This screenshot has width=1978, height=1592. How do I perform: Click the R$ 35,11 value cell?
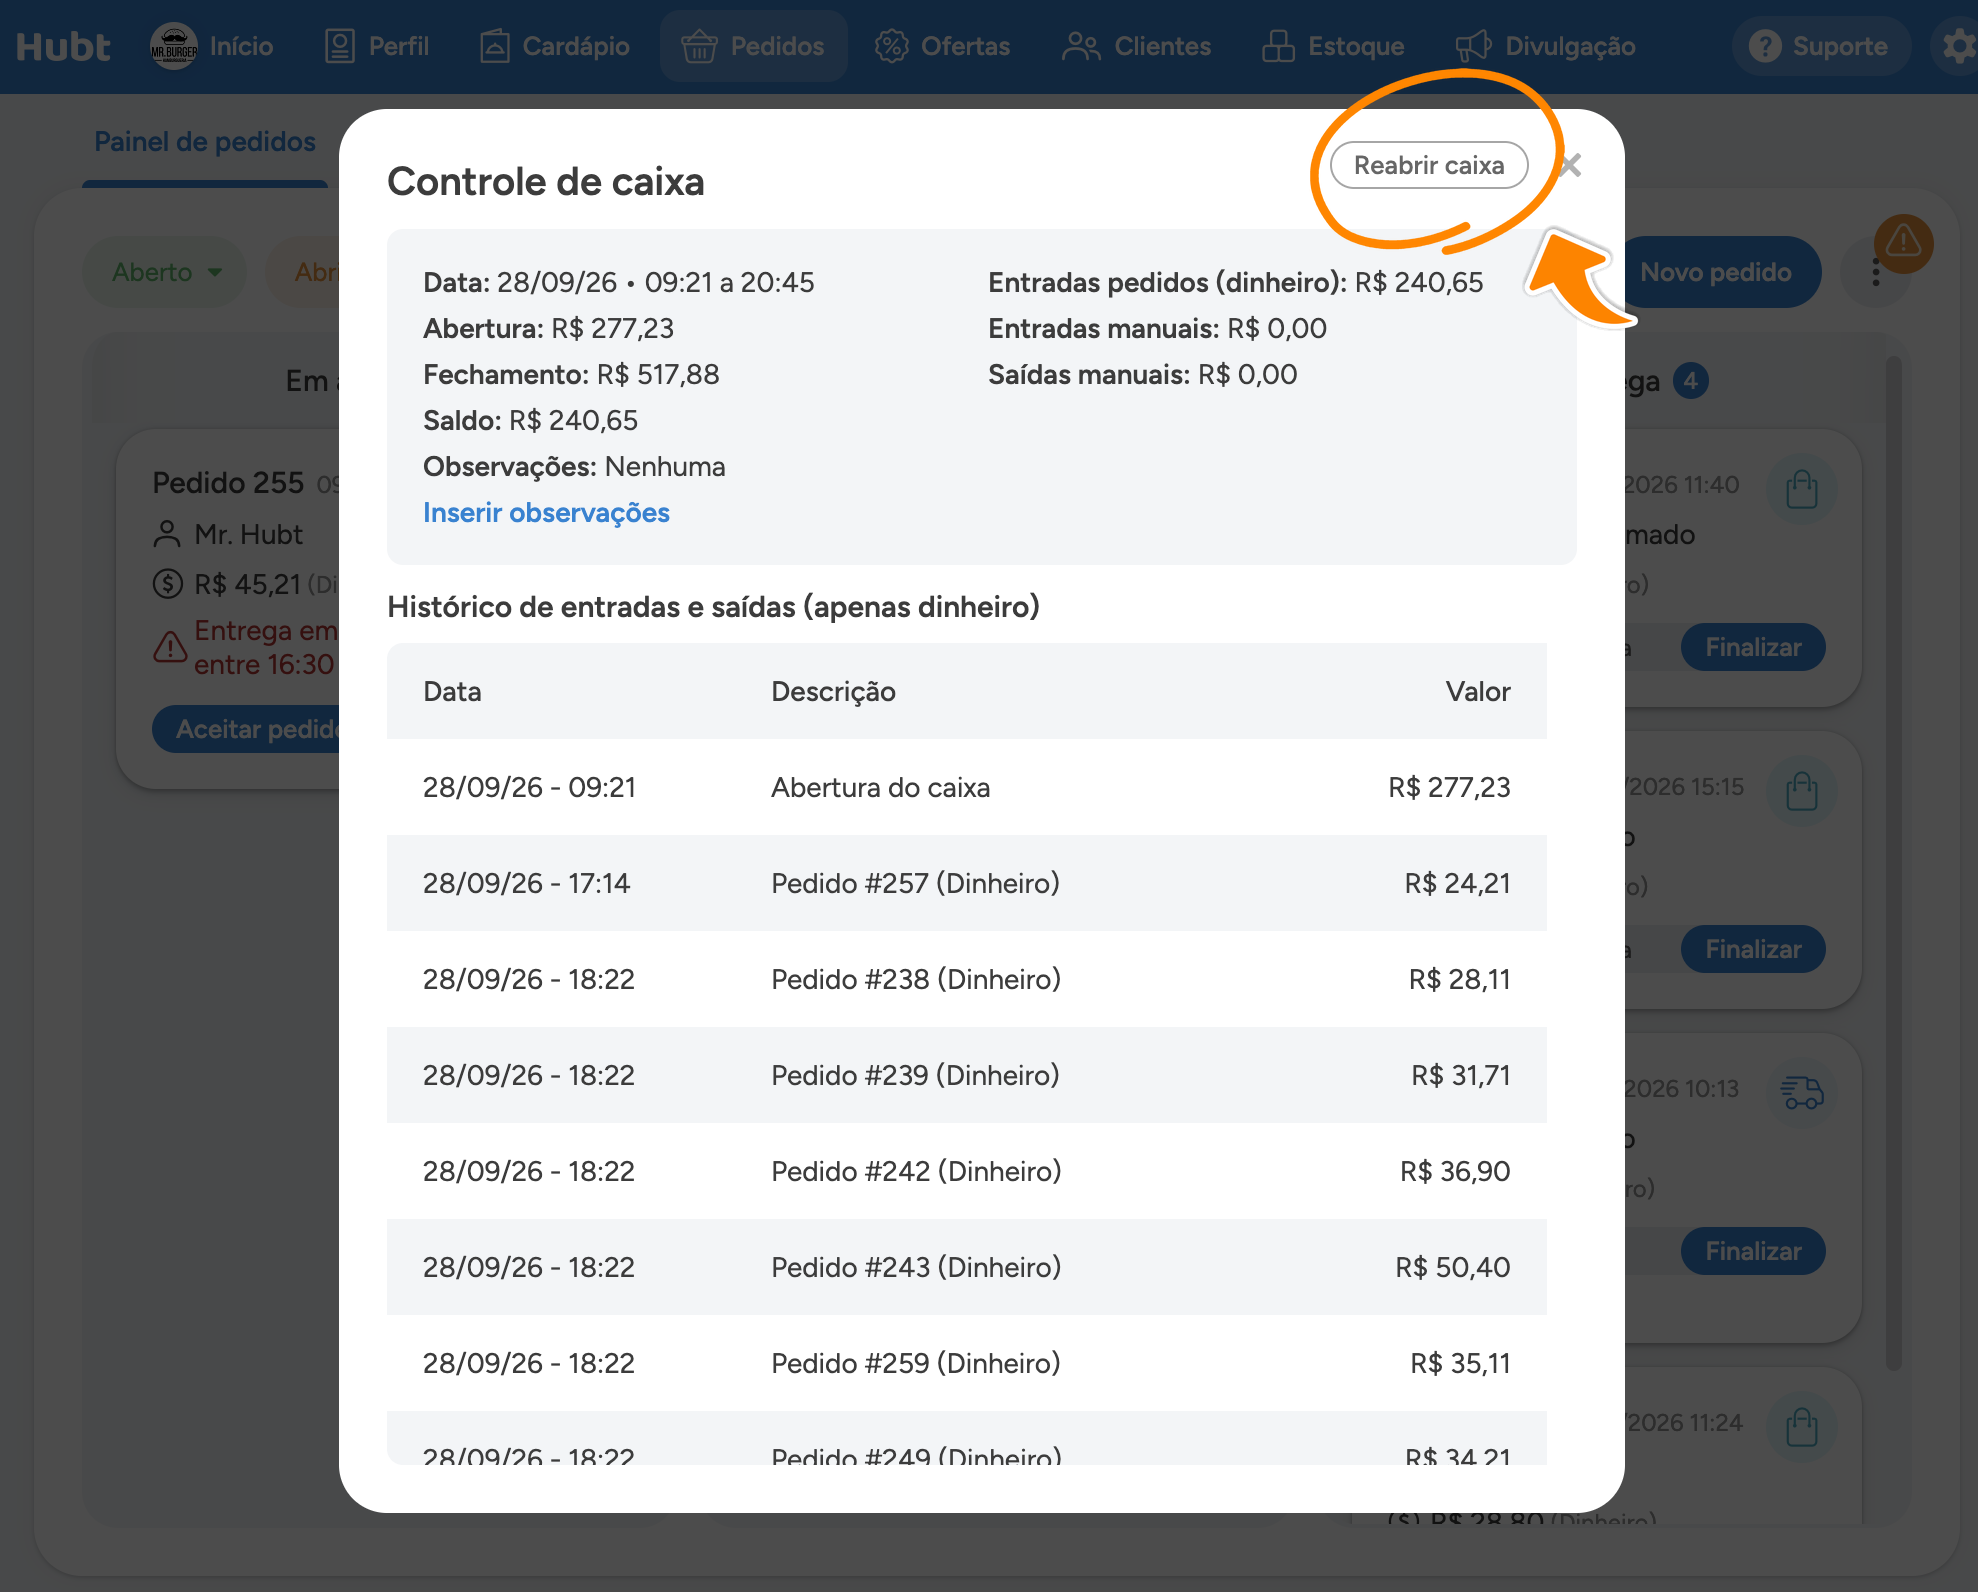click(x=1460, y=1363)
